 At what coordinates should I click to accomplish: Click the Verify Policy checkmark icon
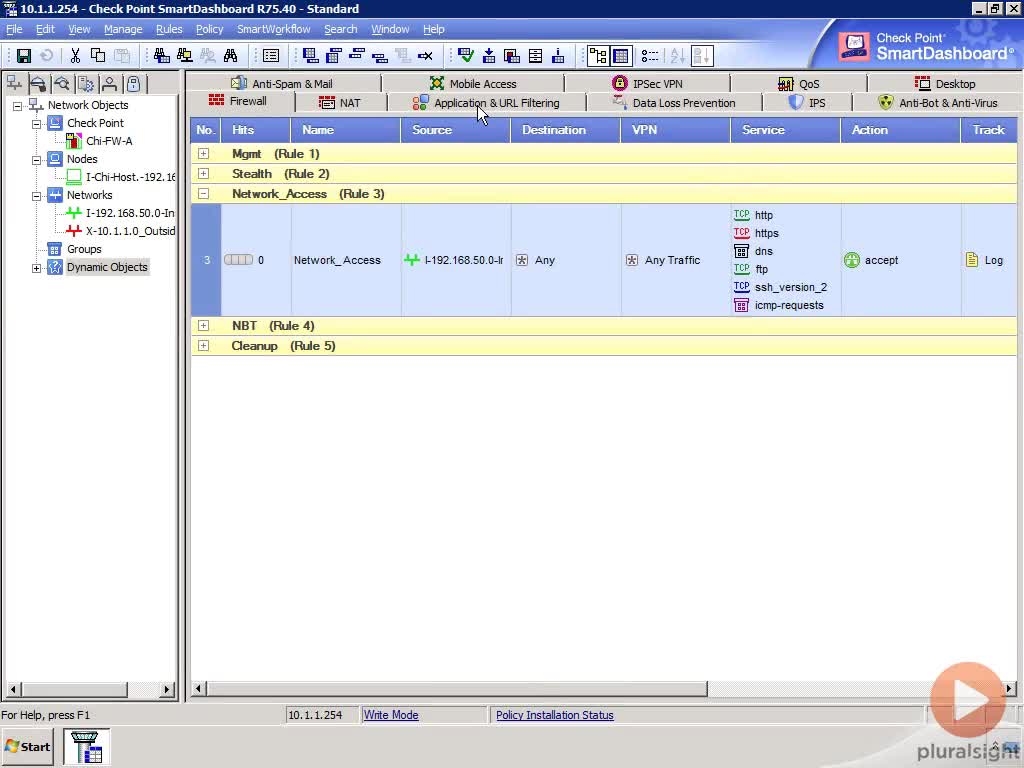click(466, 56)
